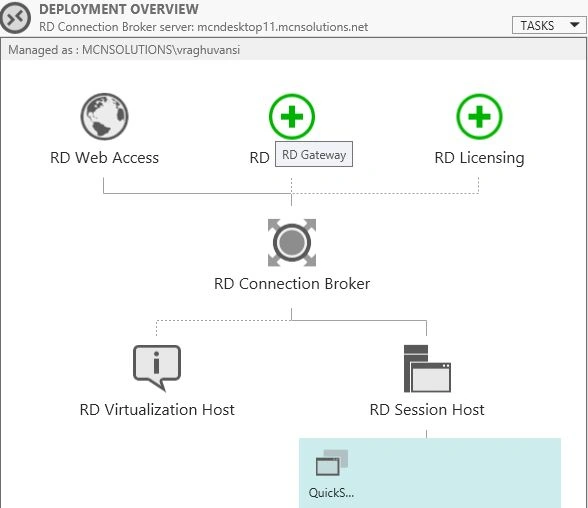The width and height of the screenshot is (588, 508).
Task: Select the RD Connection Broker icon
Action: click(x=292, y=243)
